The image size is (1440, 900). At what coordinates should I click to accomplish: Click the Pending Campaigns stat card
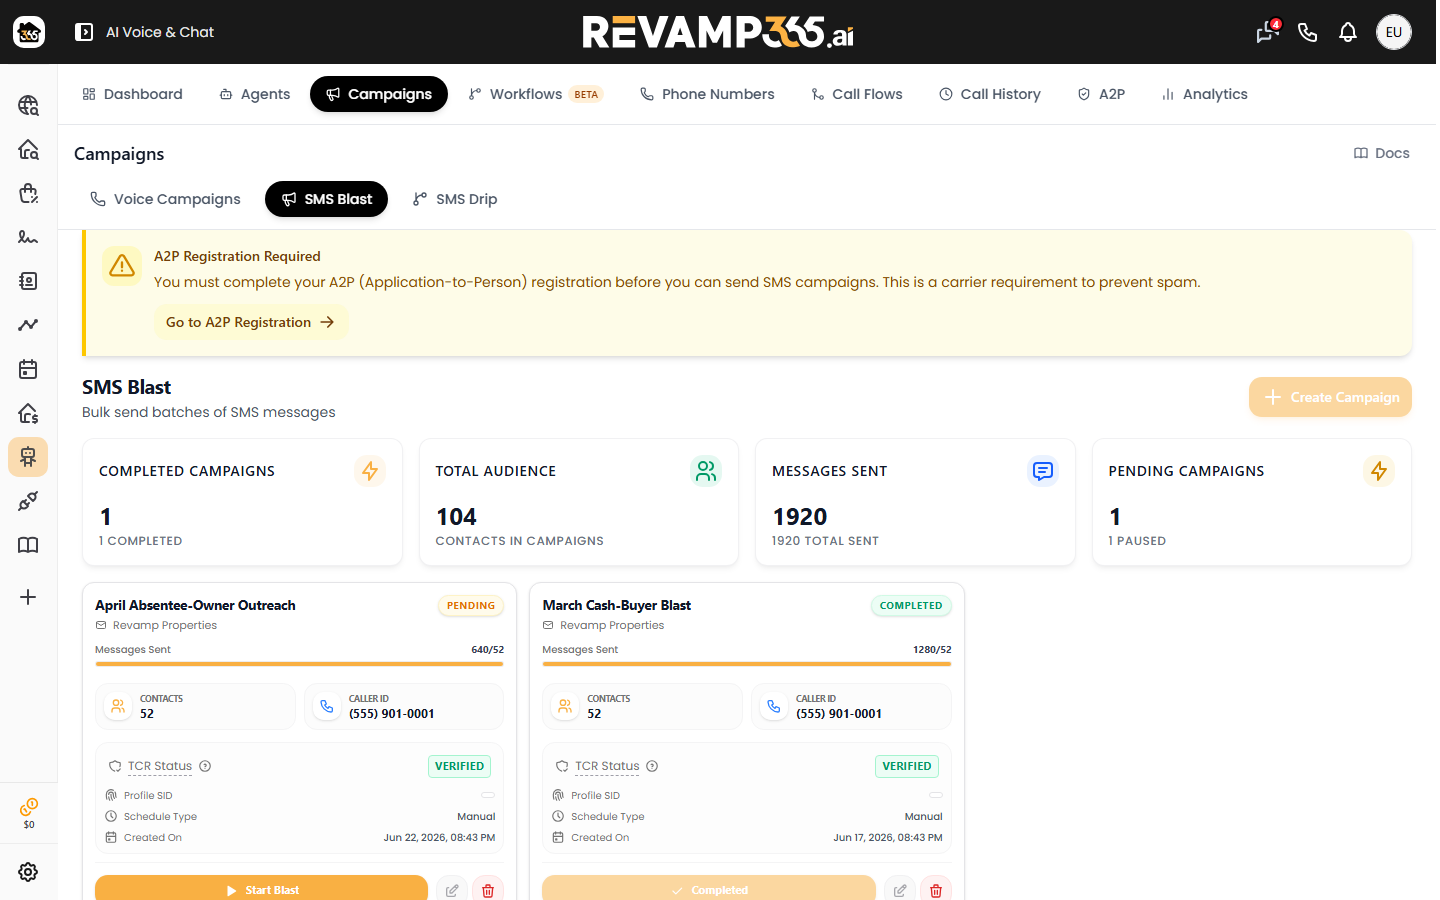tap(1252, 502)
